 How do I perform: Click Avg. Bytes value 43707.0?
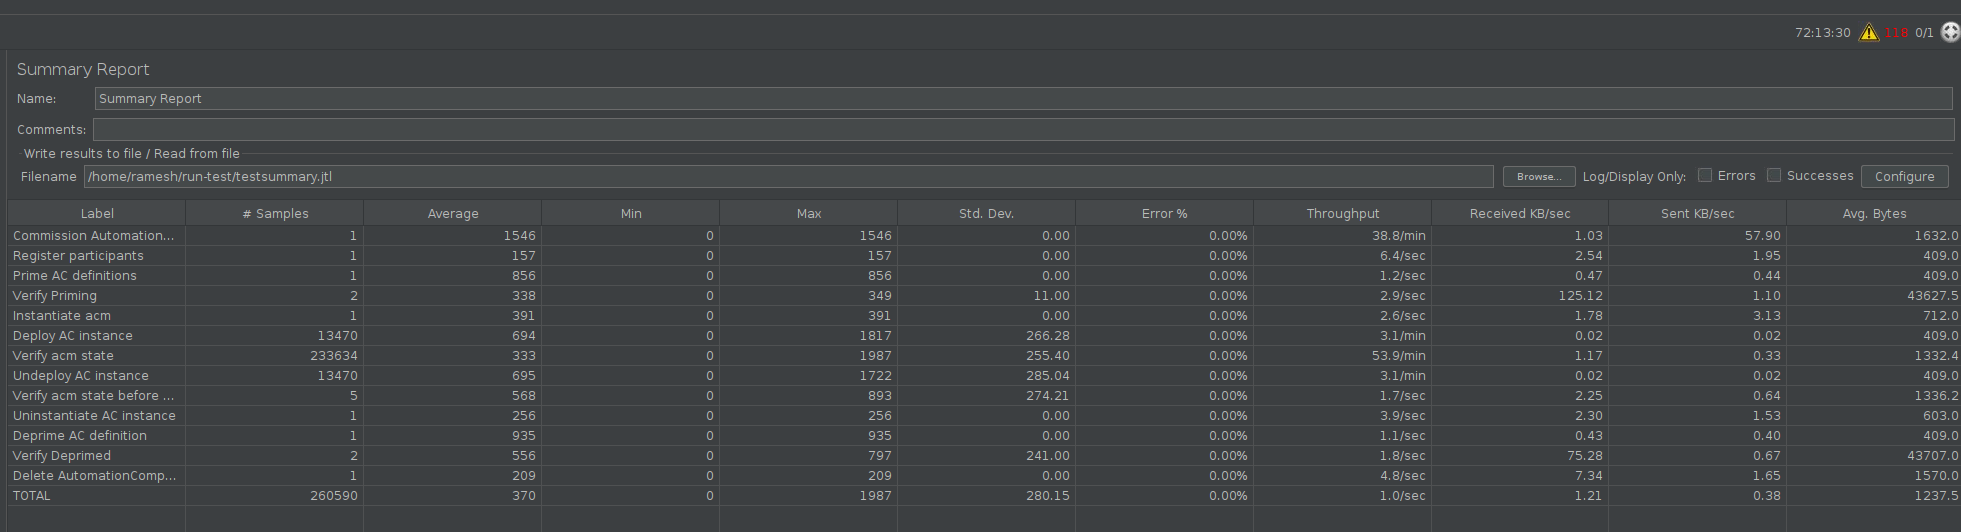pos(1932,455)
